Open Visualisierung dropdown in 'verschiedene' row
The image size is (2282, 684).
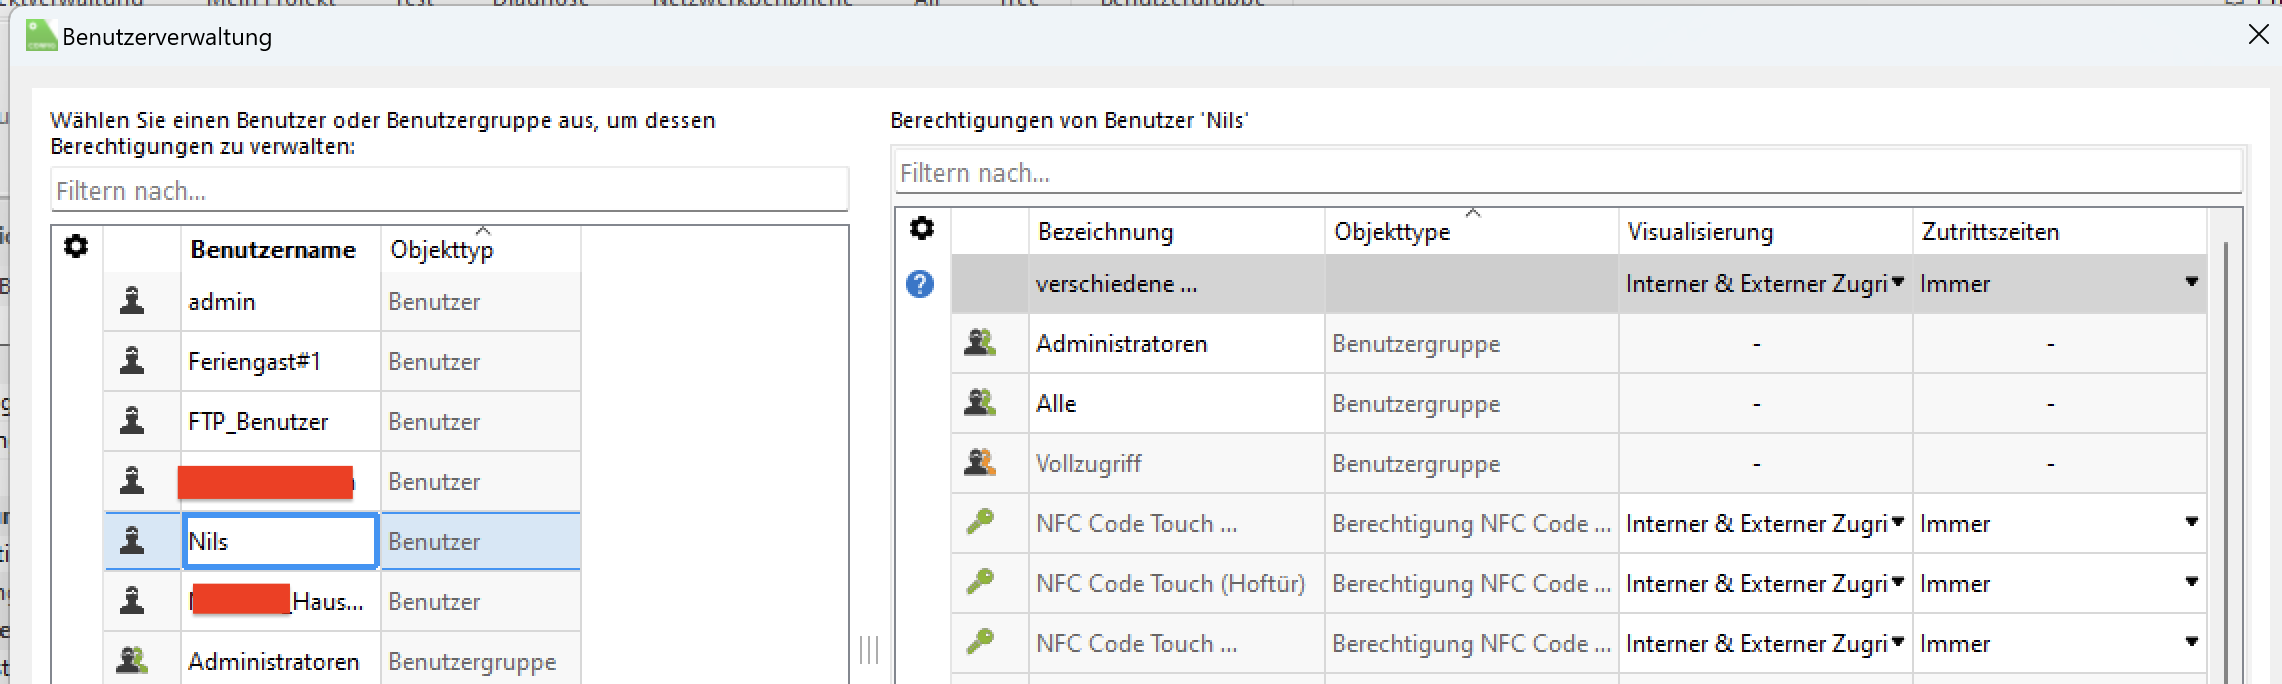[1897, 283]
